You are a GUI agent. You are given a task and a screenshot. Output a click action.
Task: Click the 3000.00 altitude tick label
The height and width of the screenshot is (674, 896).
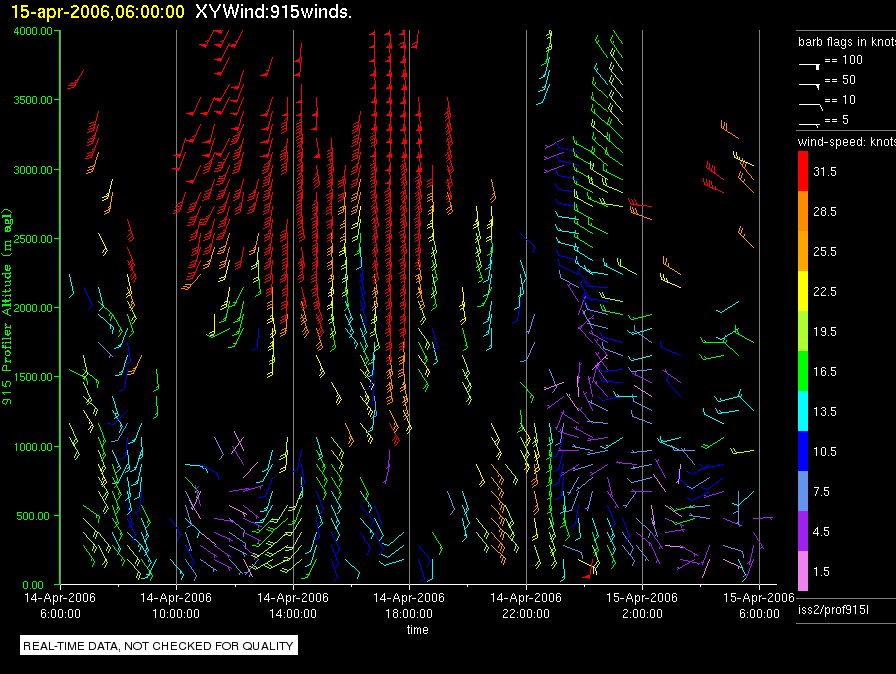(33, 170)
